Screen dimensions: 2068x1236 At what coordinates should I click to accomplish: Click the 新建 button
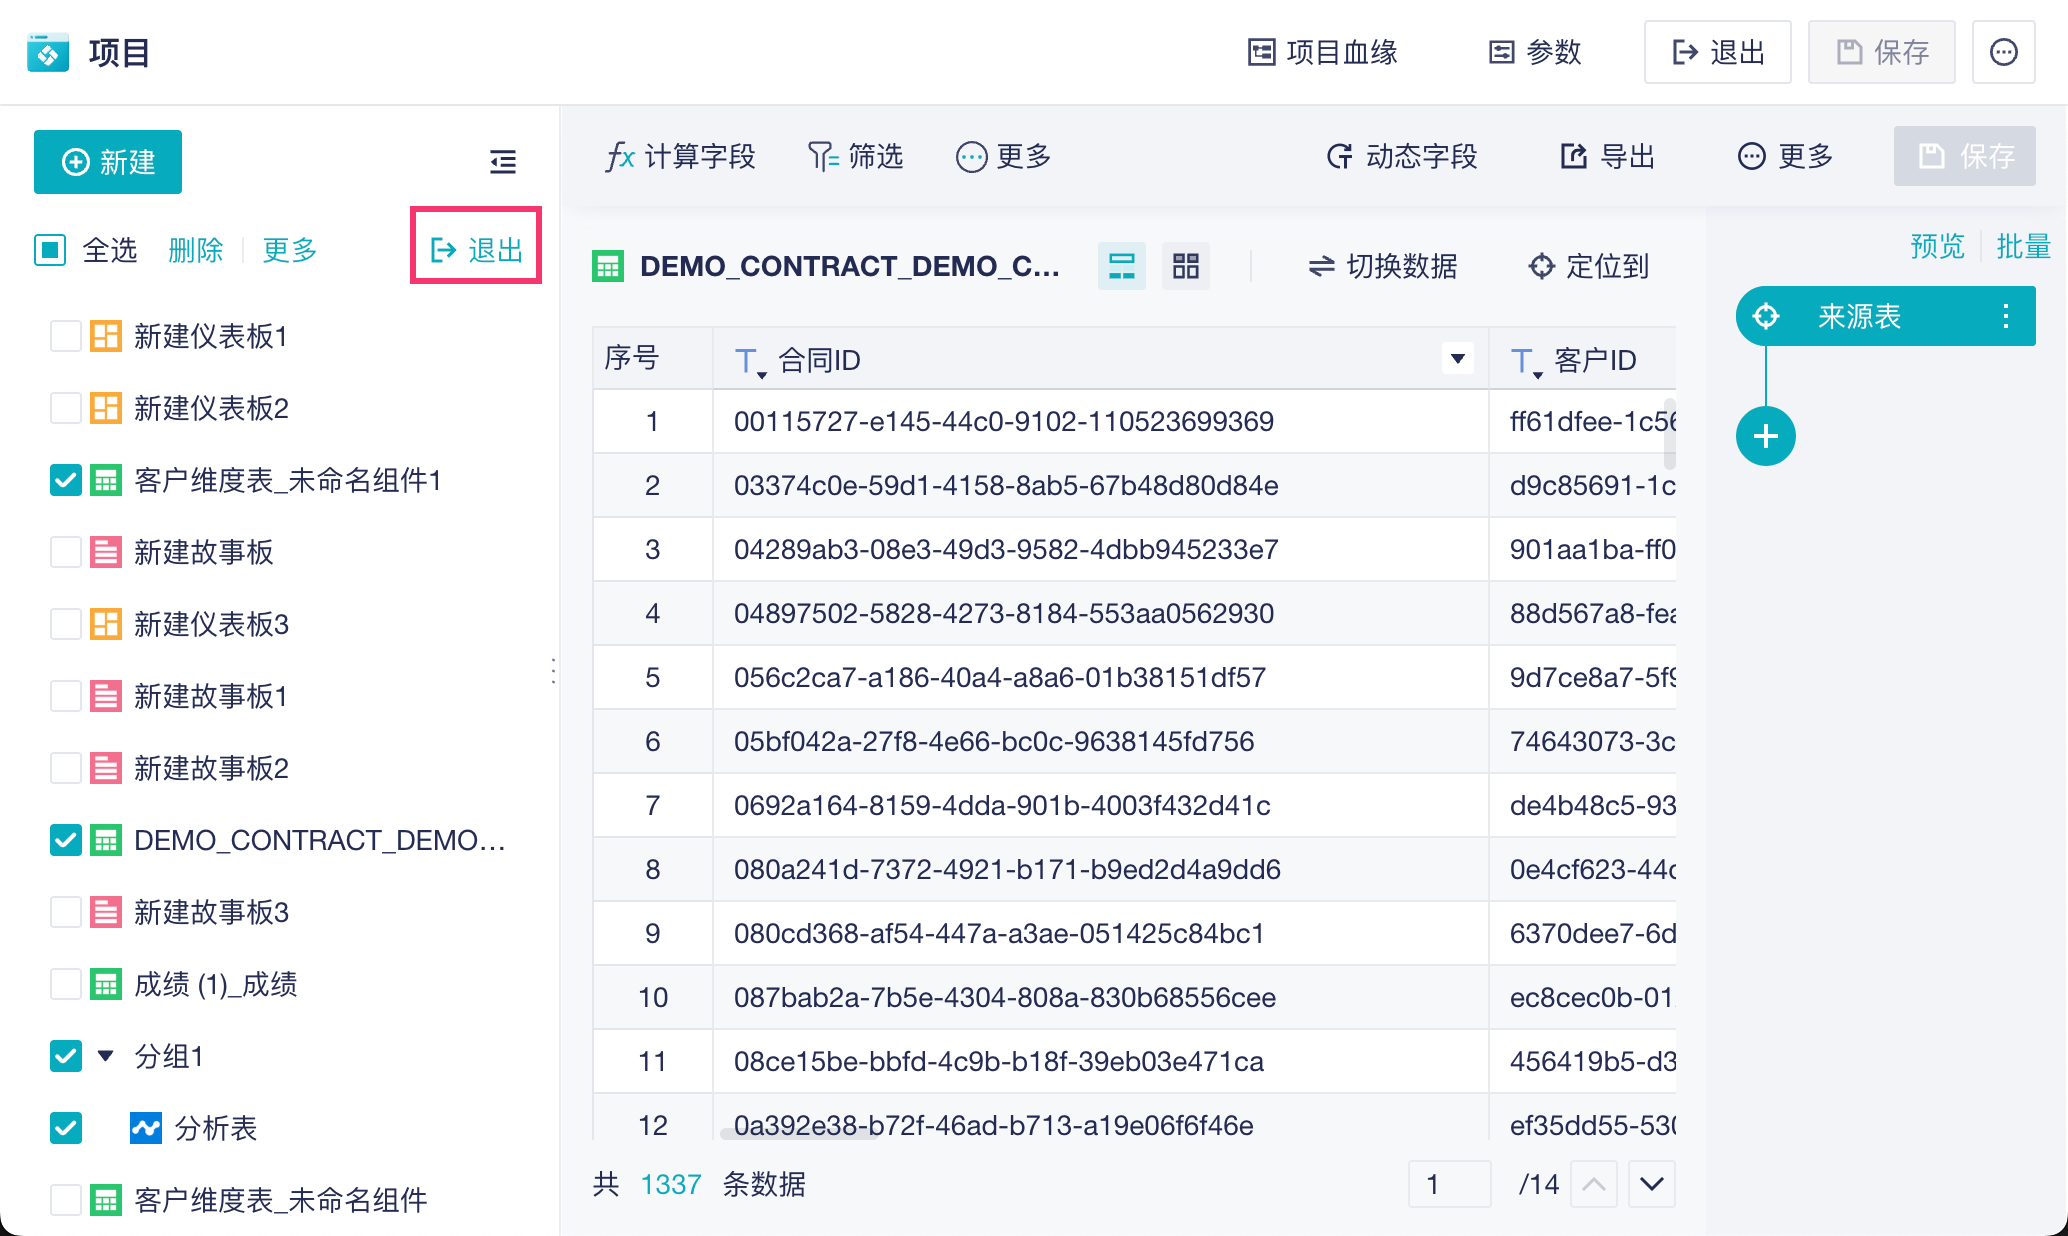pos(108,162)
